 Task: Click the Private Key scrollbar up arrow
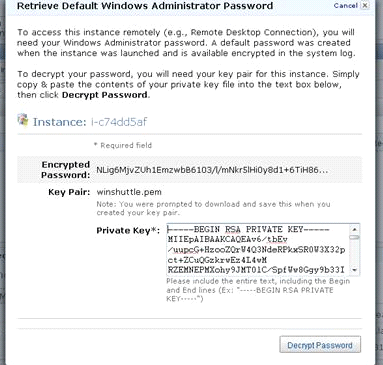tap(355, 229)
